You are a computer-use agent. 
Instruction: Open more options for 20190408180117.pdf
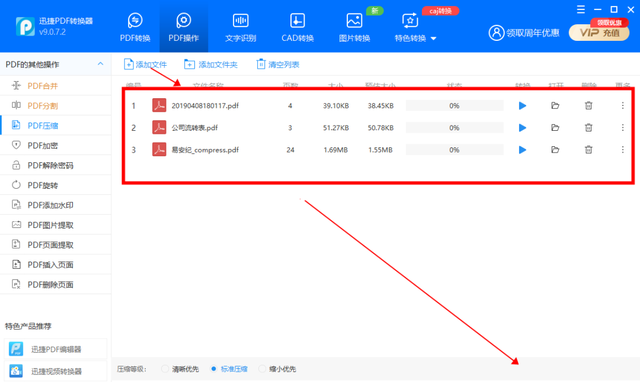pyautogui.click(x=623, y=106)
